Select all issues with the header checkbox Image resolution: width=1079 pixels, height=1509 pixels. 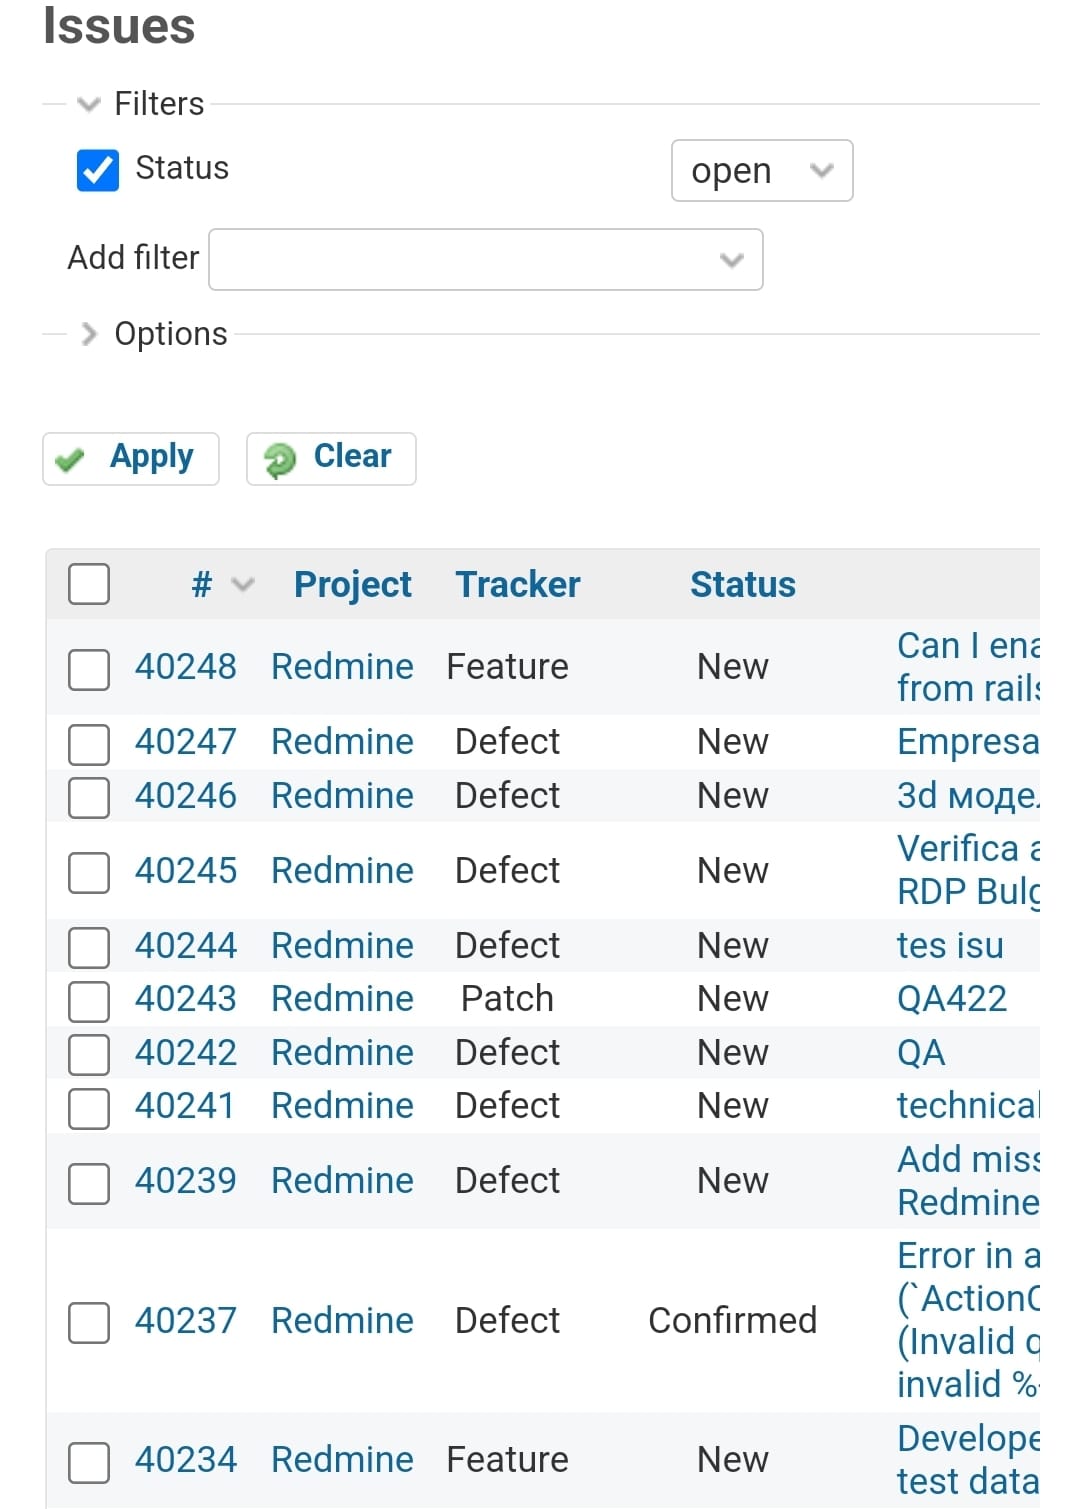[88, 584]
